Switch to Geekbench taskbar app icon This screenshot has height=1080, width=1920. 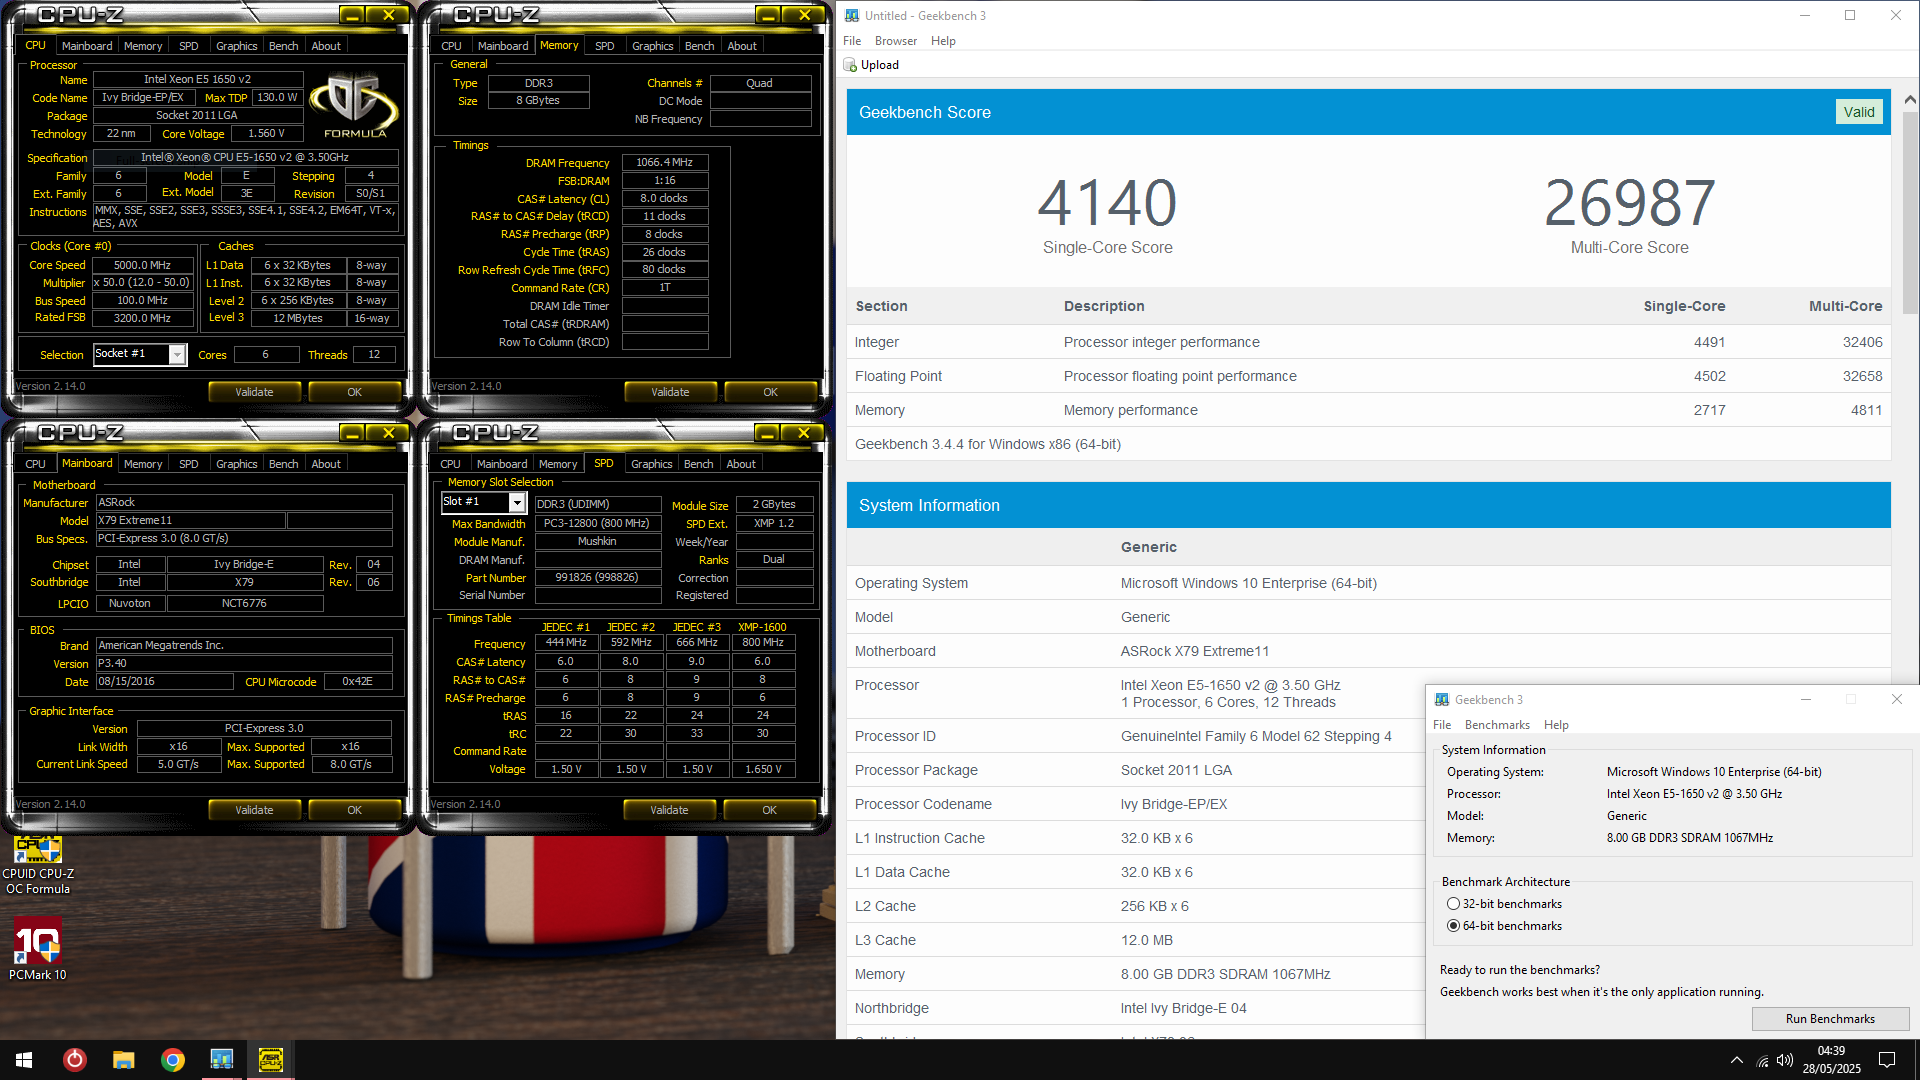[221, 1059]
